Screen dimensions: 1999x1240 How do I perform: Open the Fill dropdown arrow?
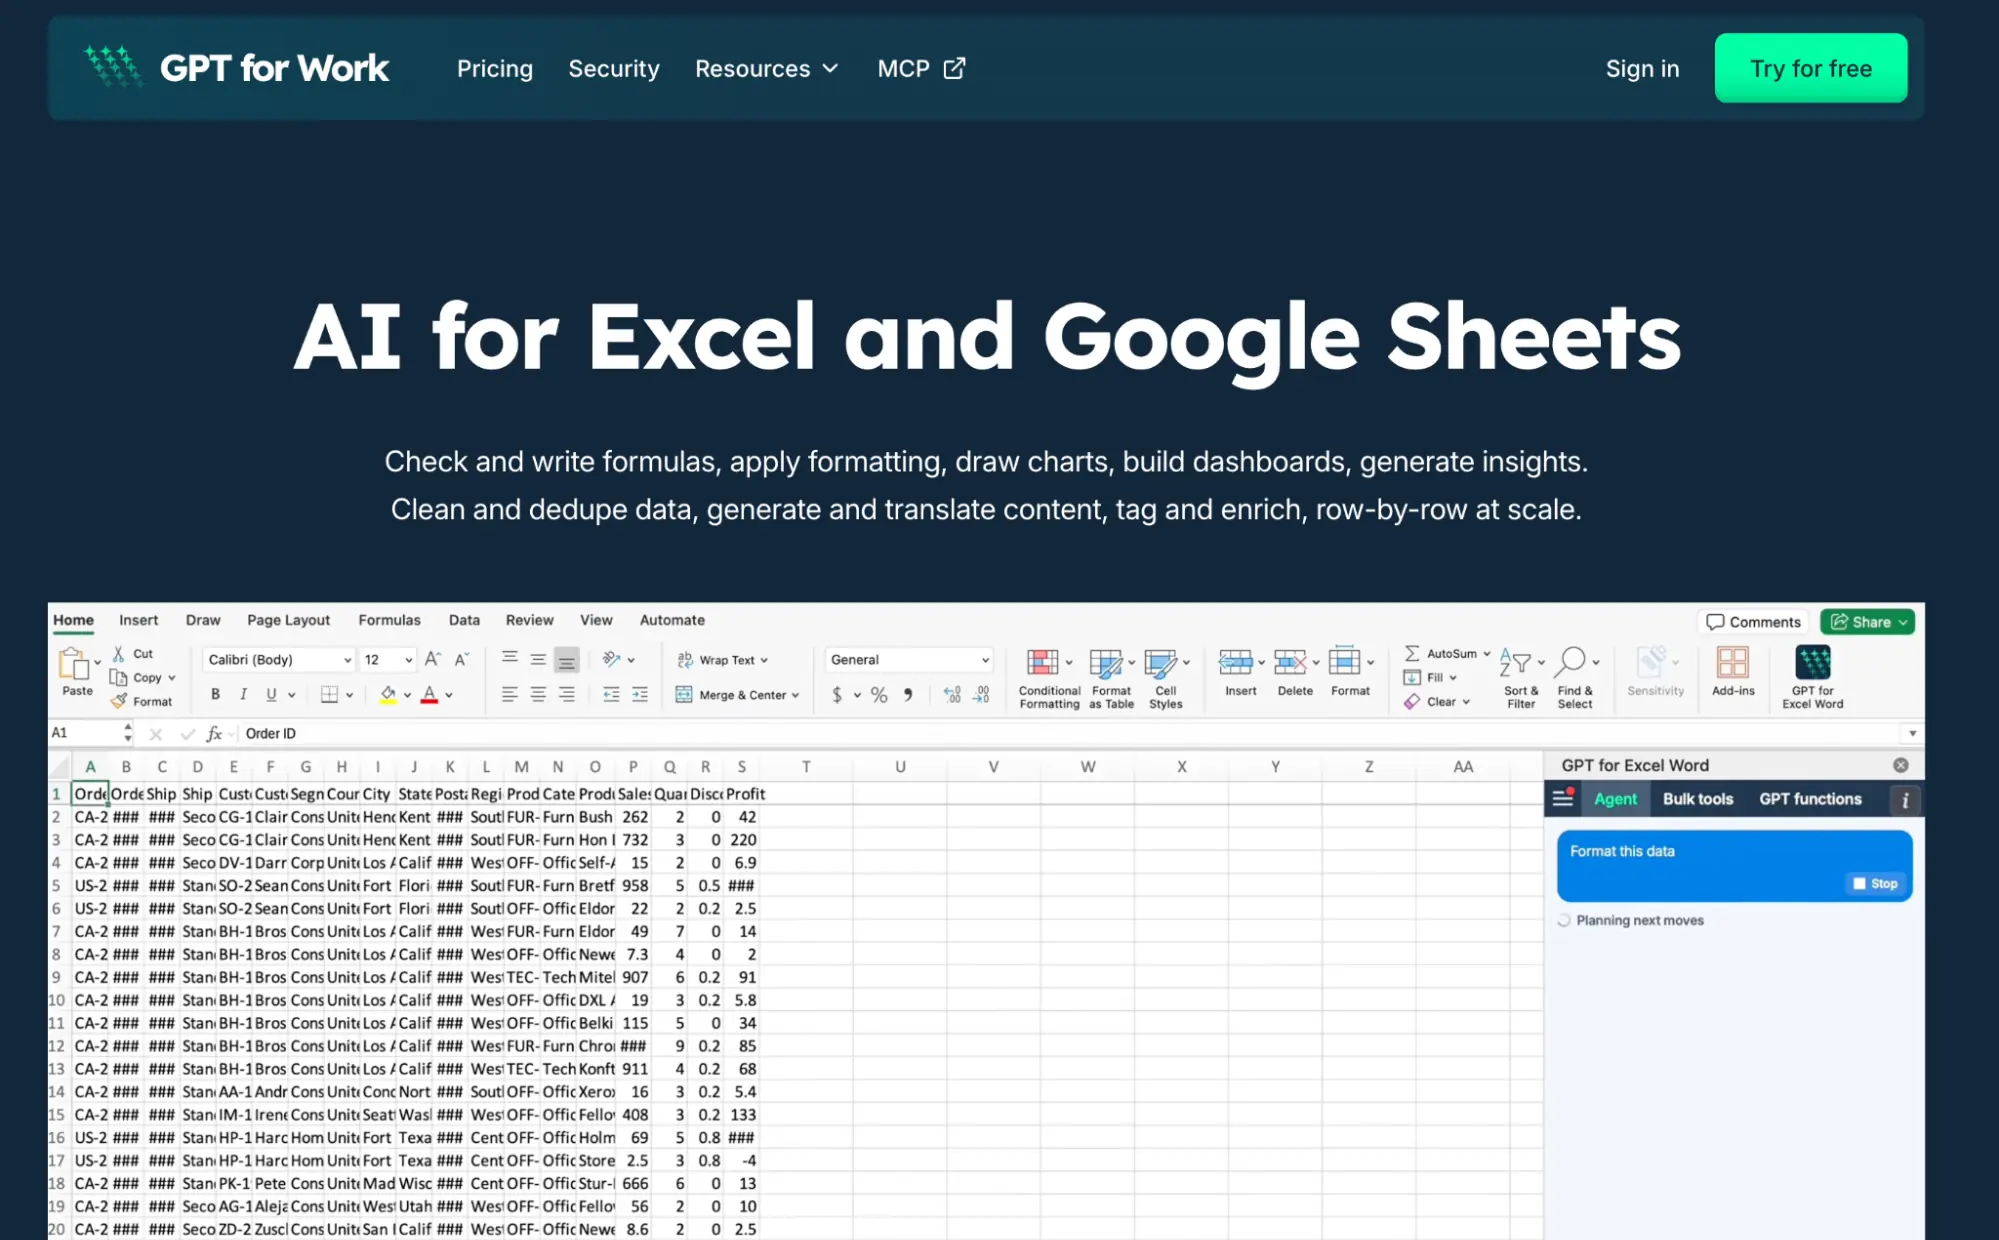pyautogui.click(x=1453, y=678)
